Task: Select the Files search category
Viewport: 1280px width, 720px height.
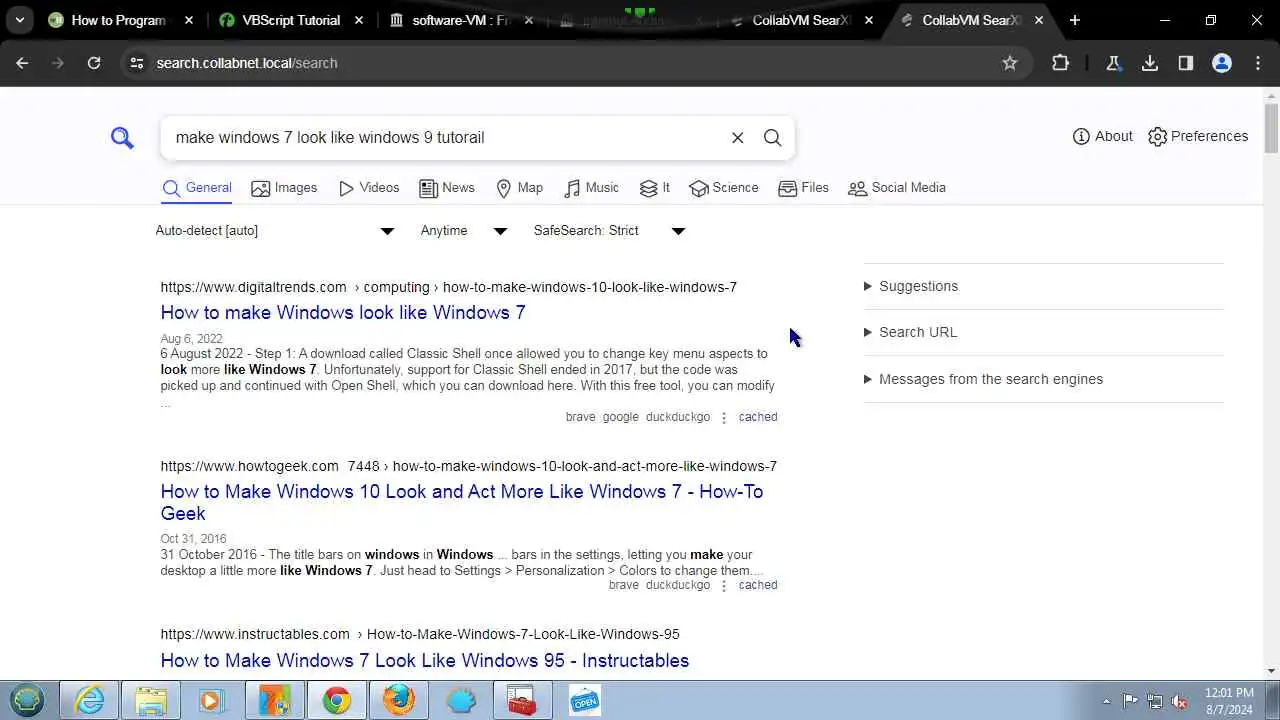Action: [x=804, y=188]
